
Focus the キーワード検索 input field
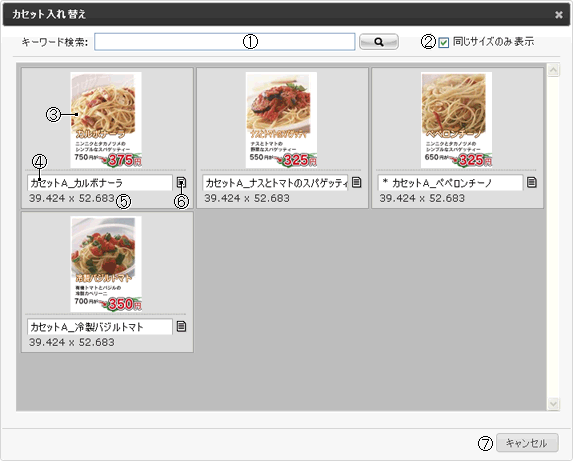tap(224, 42)
